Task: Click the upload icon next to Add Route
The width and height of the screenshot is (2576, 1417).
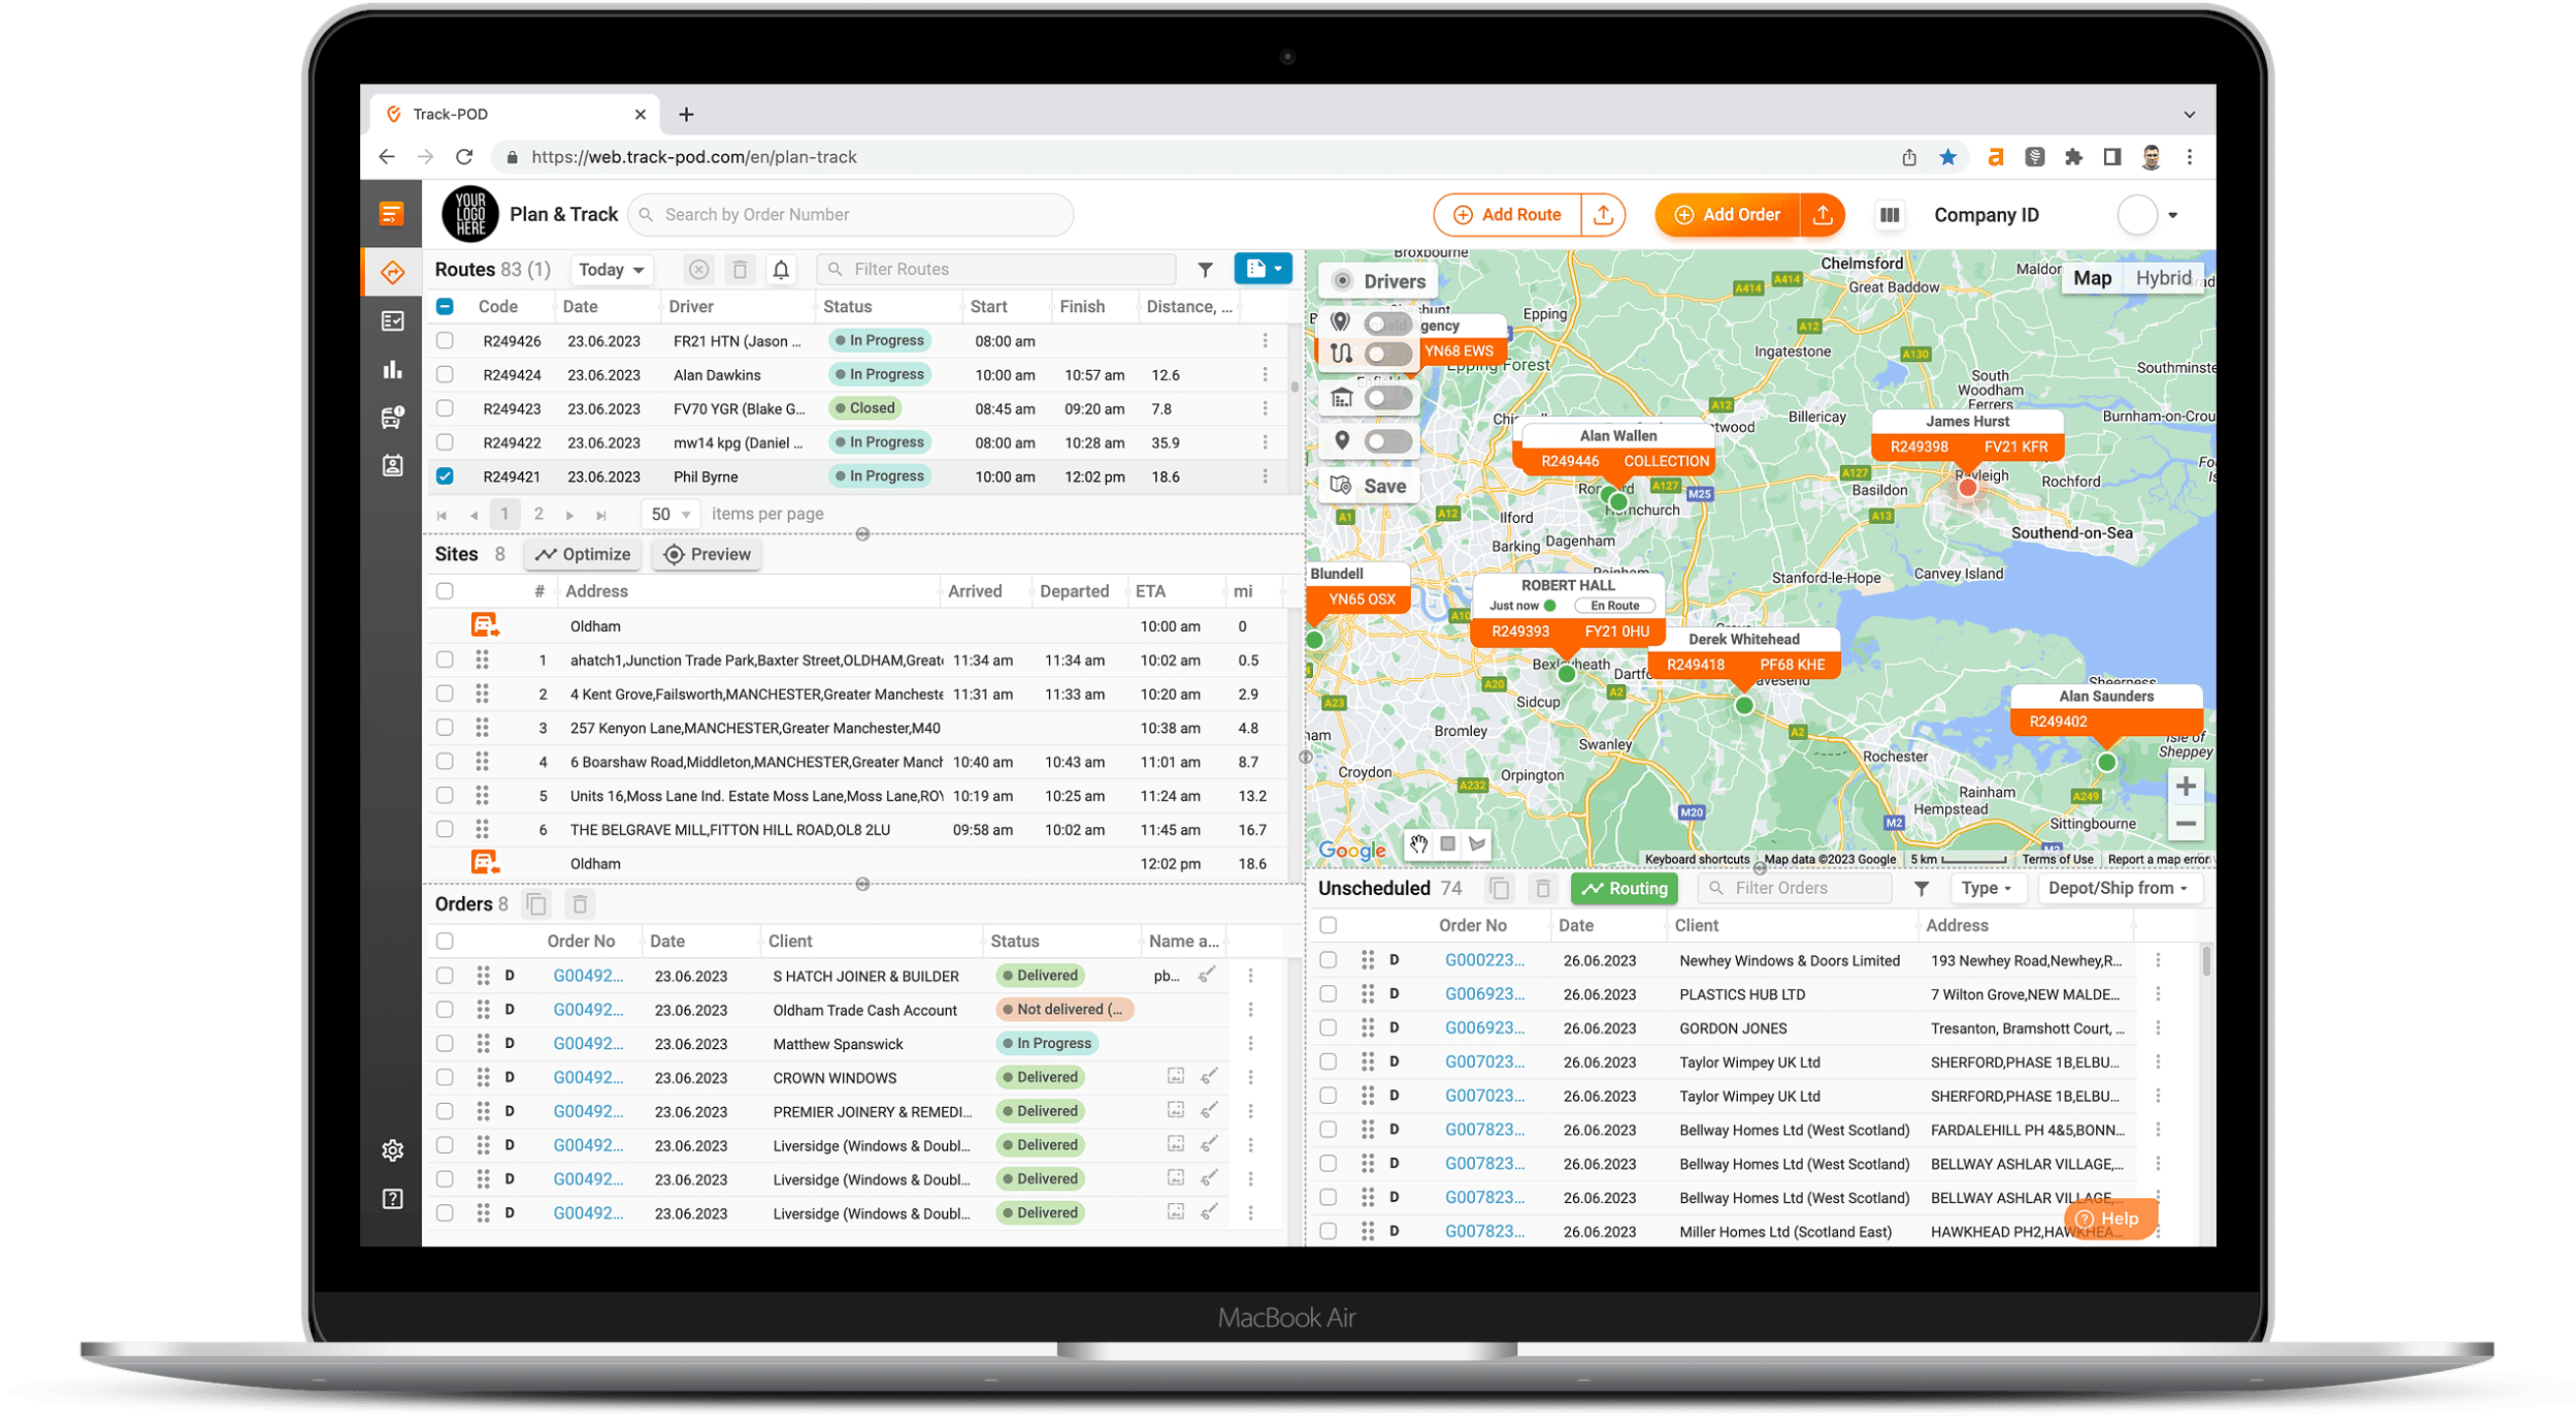Action: click(1603, 215)
